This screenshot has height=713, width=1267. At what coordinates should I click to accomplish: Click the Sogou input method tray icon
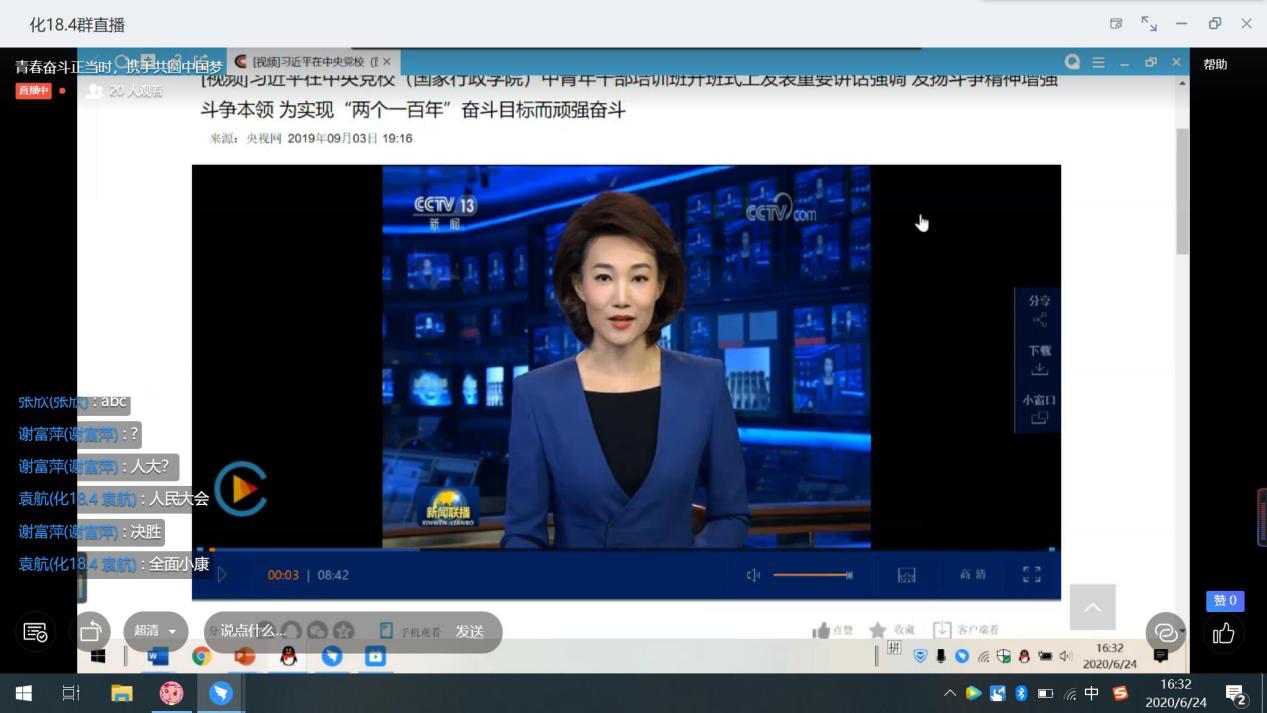pos(1120,693)
